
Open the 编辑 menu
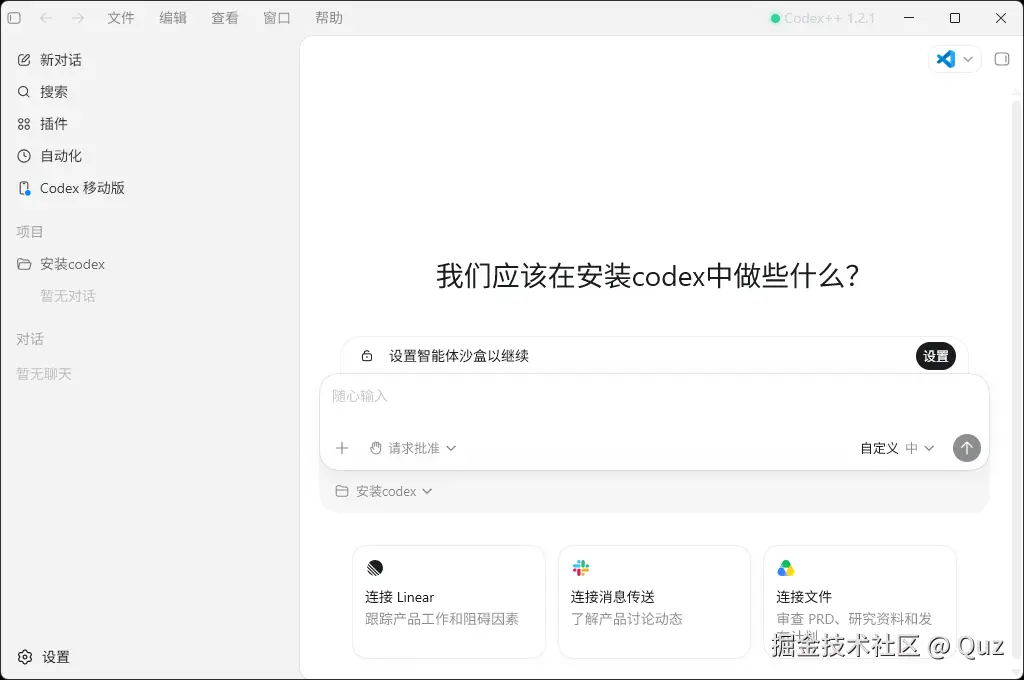[x=173, y=18]
